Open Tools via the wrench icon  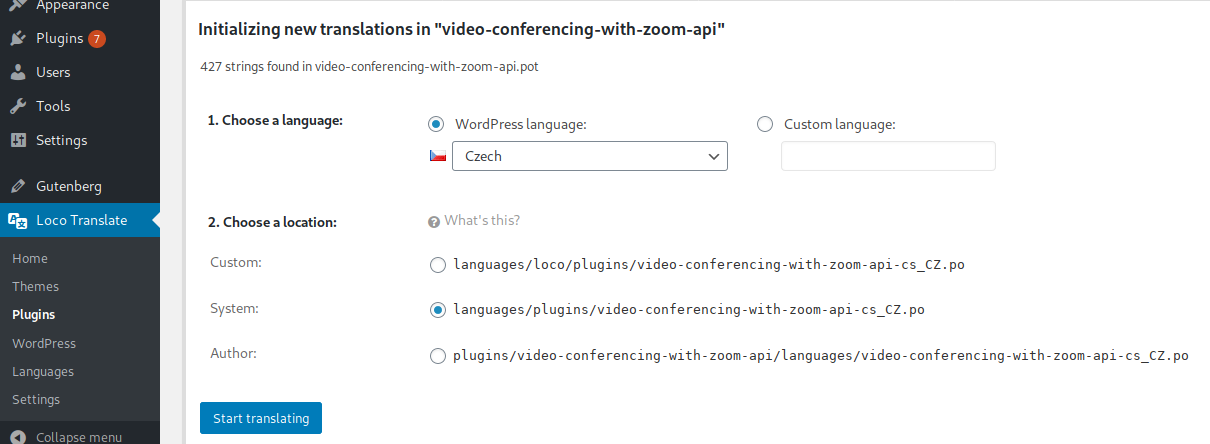(x=18, y=106)
